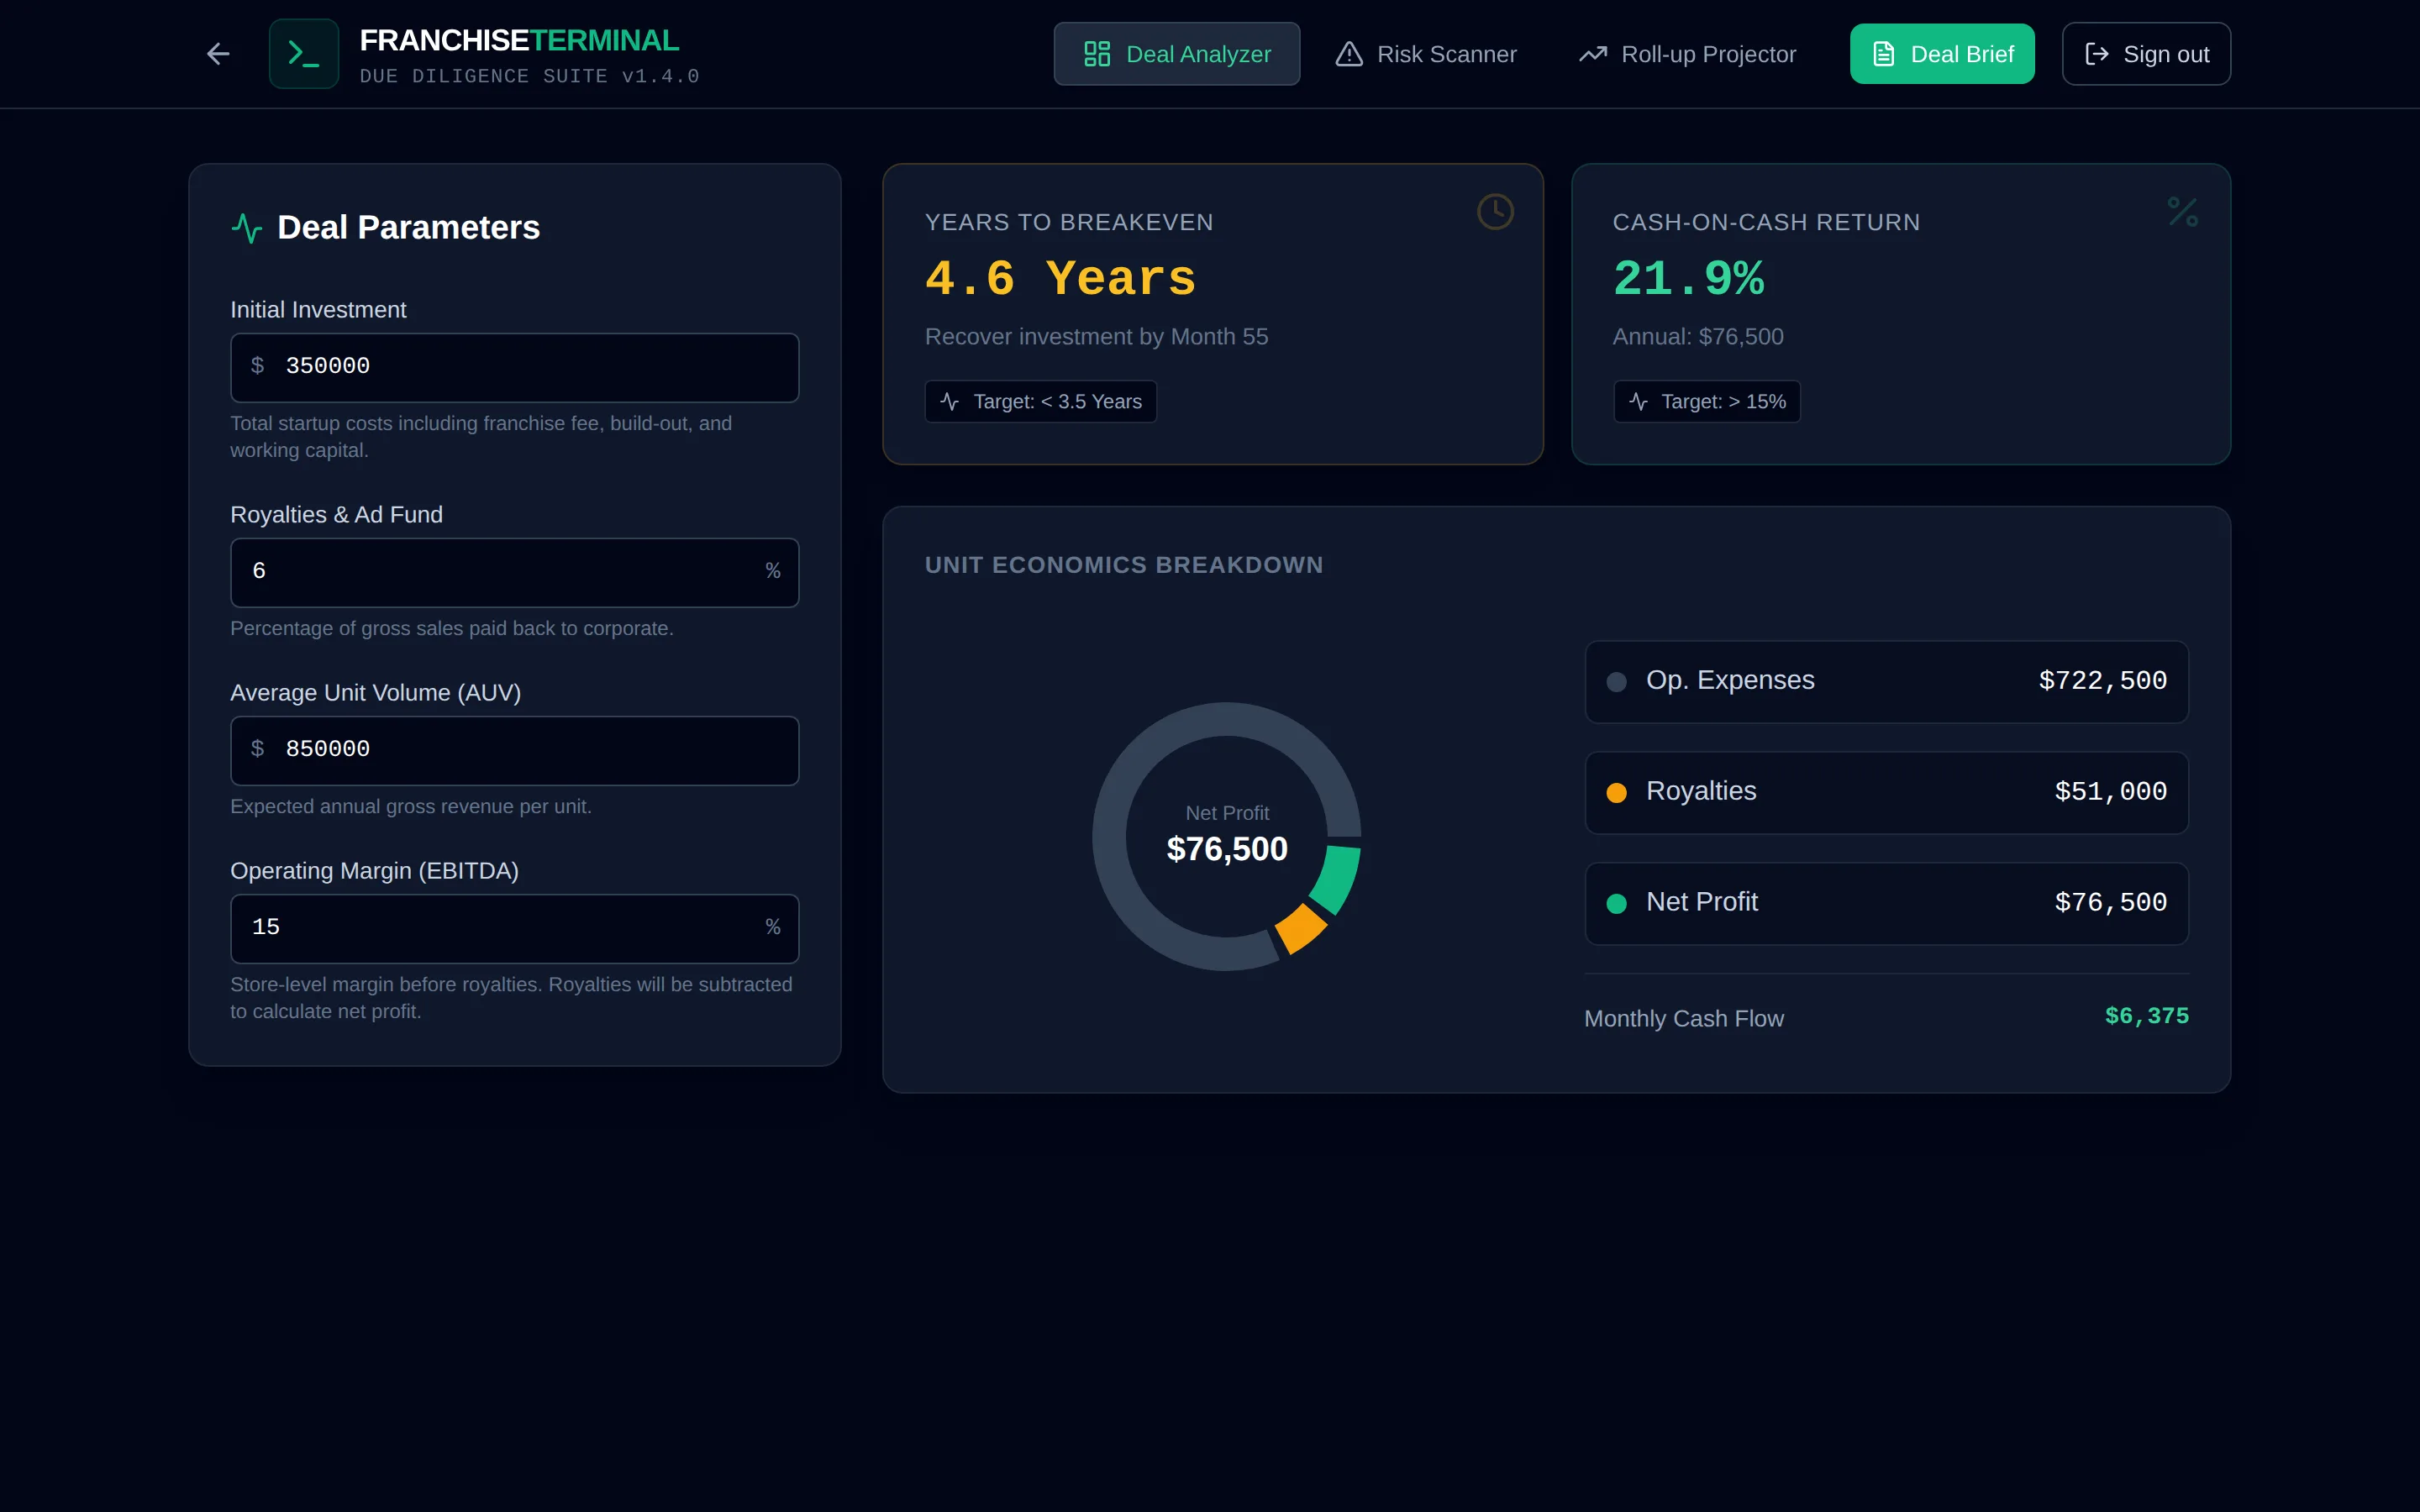Viewport: 2420px width, 1512px height.
Task: Click the $76,500 donut center value
Action: point(1227,849)
